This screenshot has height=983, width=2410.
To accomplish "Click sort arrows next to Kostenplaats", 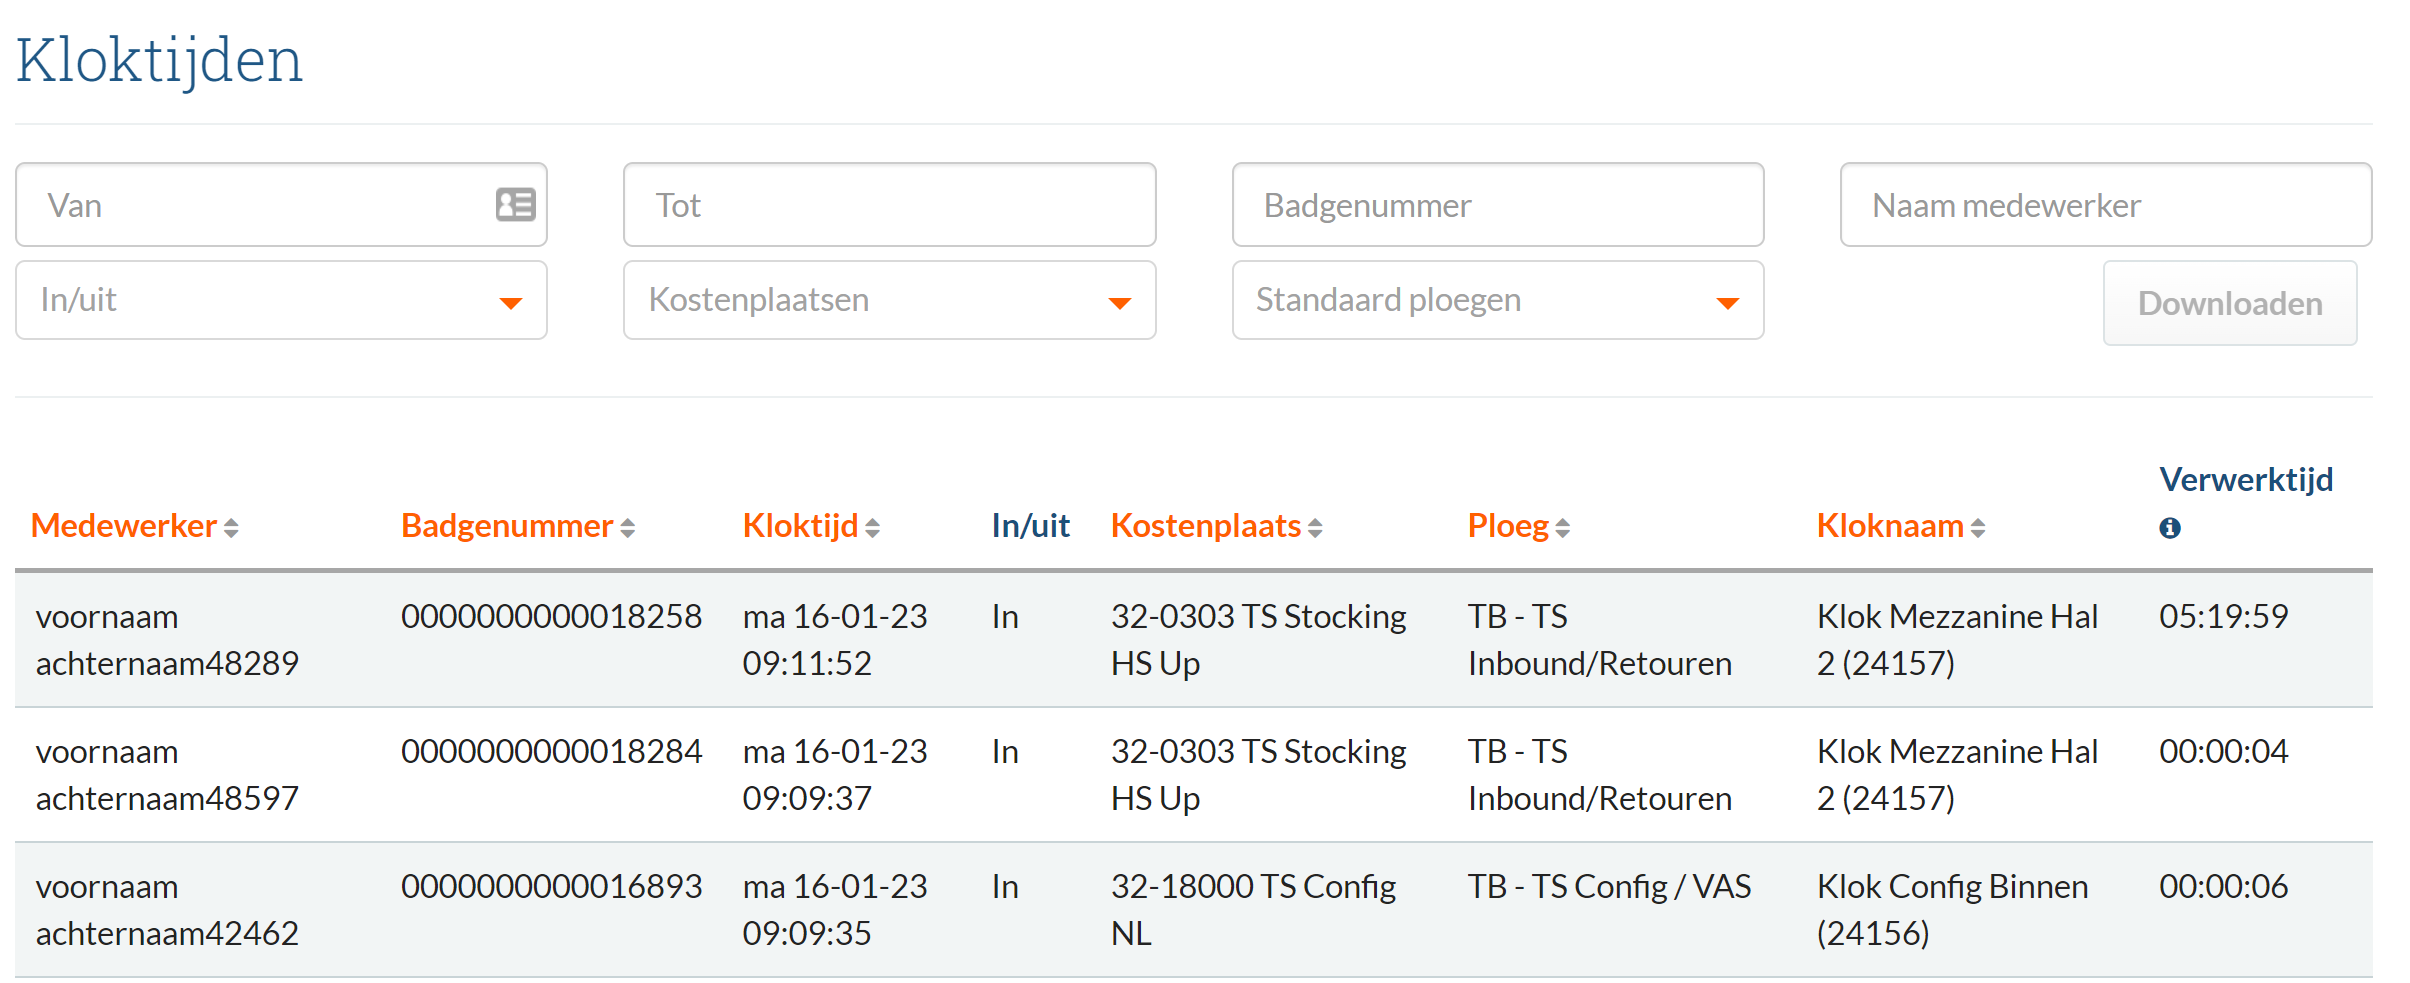I will coord(1315,528).
